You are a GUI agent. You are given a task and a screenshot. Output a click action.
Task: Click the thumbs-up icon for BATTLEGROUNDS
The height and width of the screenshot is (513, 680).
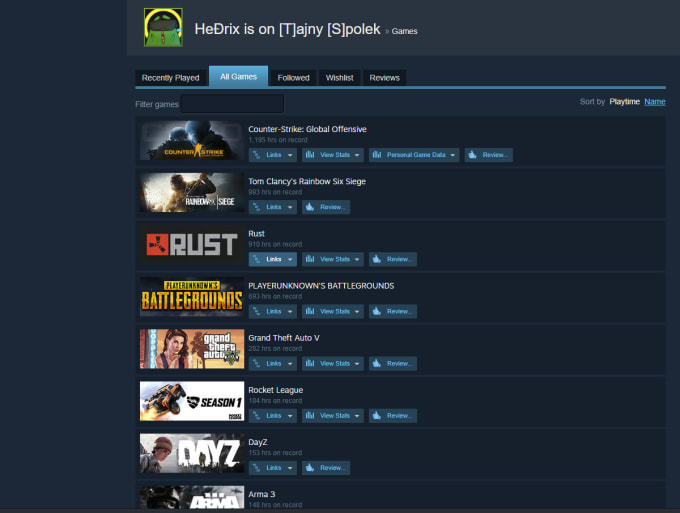[x=376, y=311]
